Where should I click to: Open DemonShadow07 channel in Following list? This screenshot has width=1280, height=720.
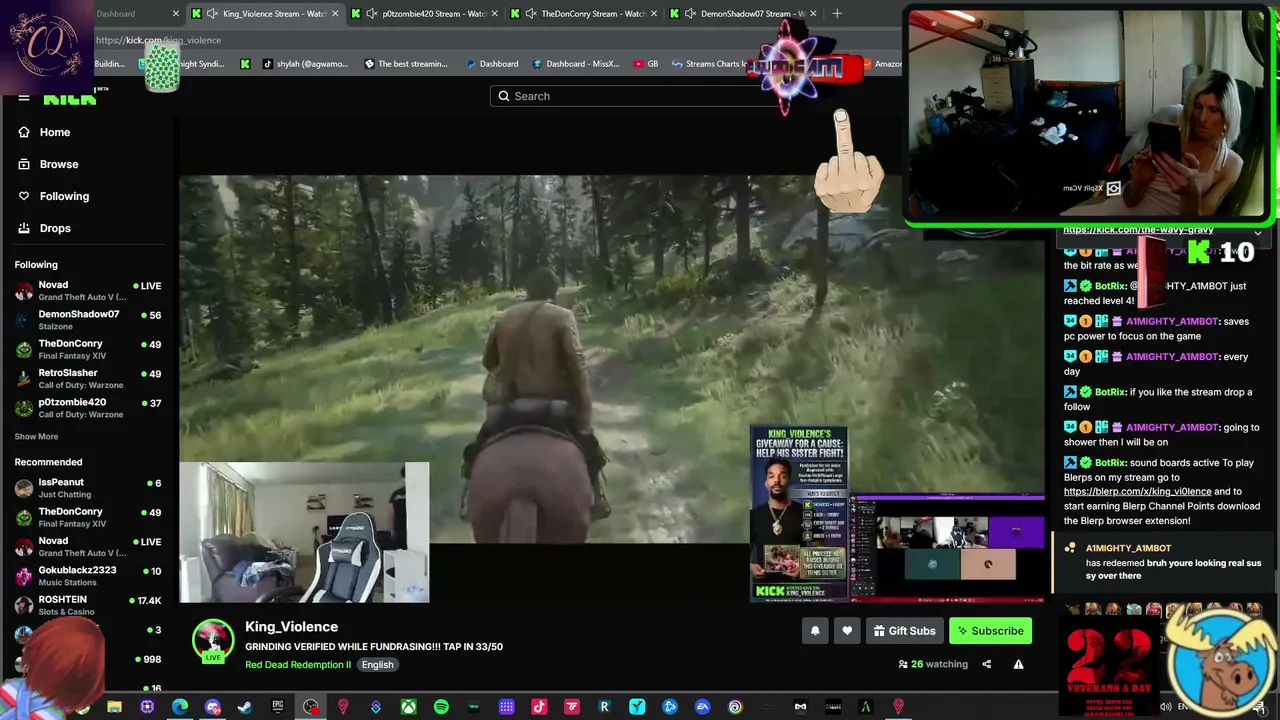(88, 320)
